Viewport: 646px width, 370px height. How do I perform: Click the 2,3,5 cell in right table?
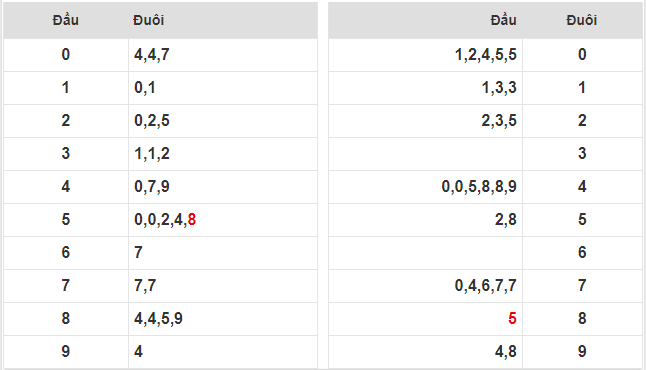(425, 121)
